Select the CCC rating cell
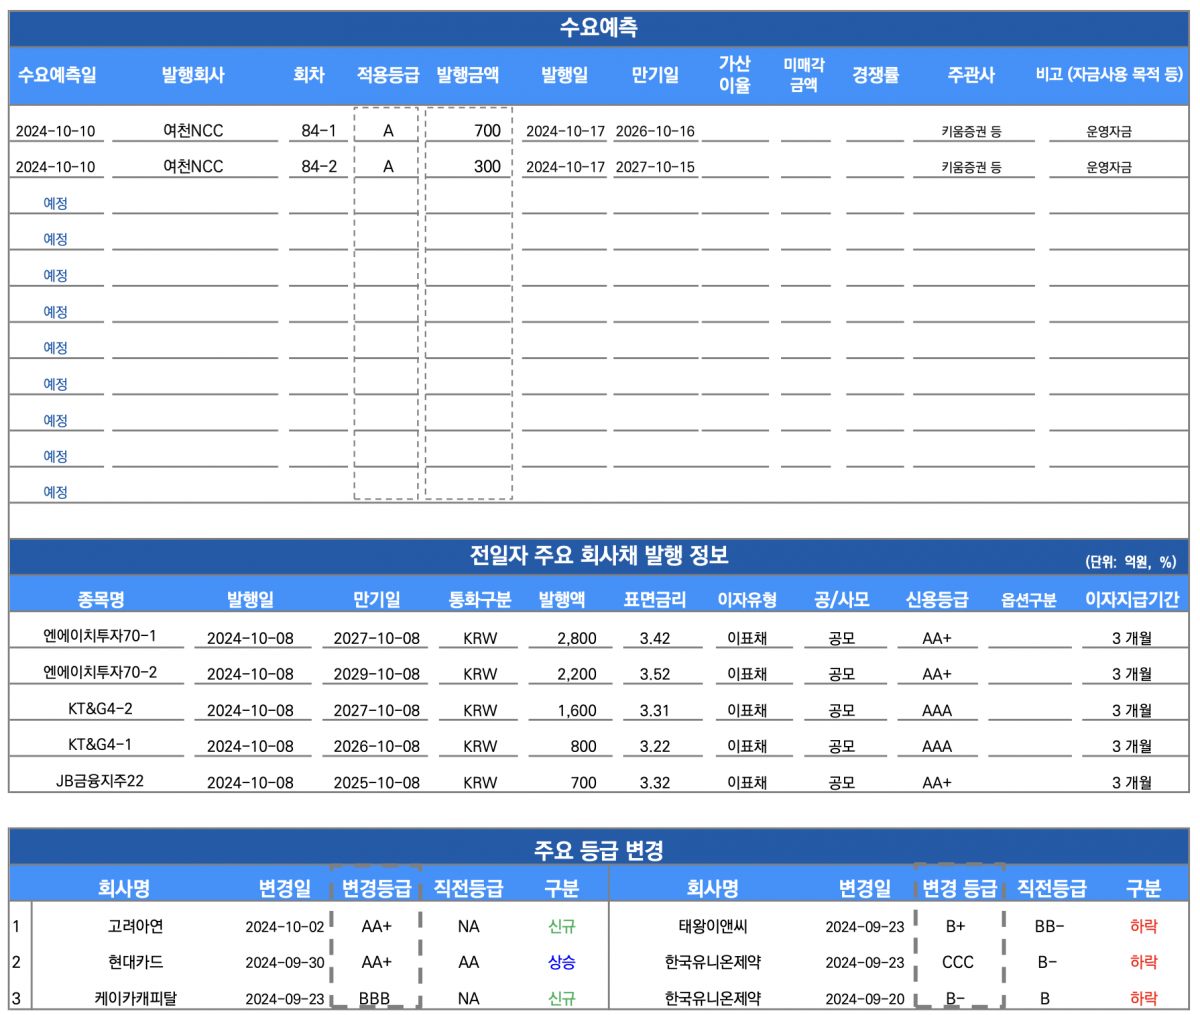Screen dimensions: 1200x1015 pos(957,962)
